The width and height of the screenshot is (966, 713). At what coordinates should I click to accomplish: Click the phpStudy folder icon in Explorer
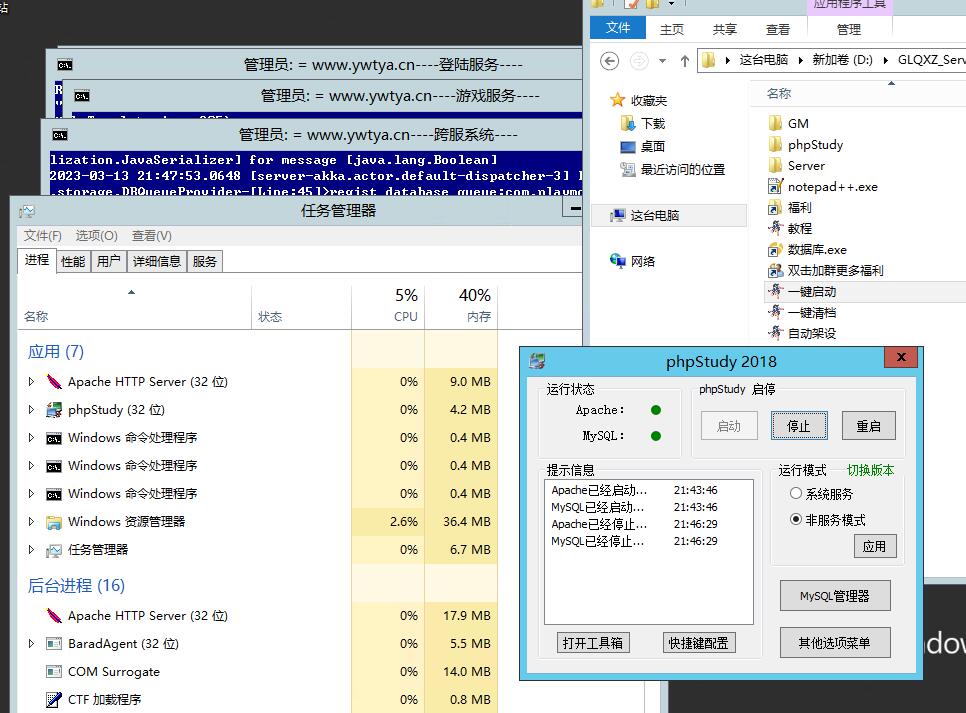tap(775, 145)
